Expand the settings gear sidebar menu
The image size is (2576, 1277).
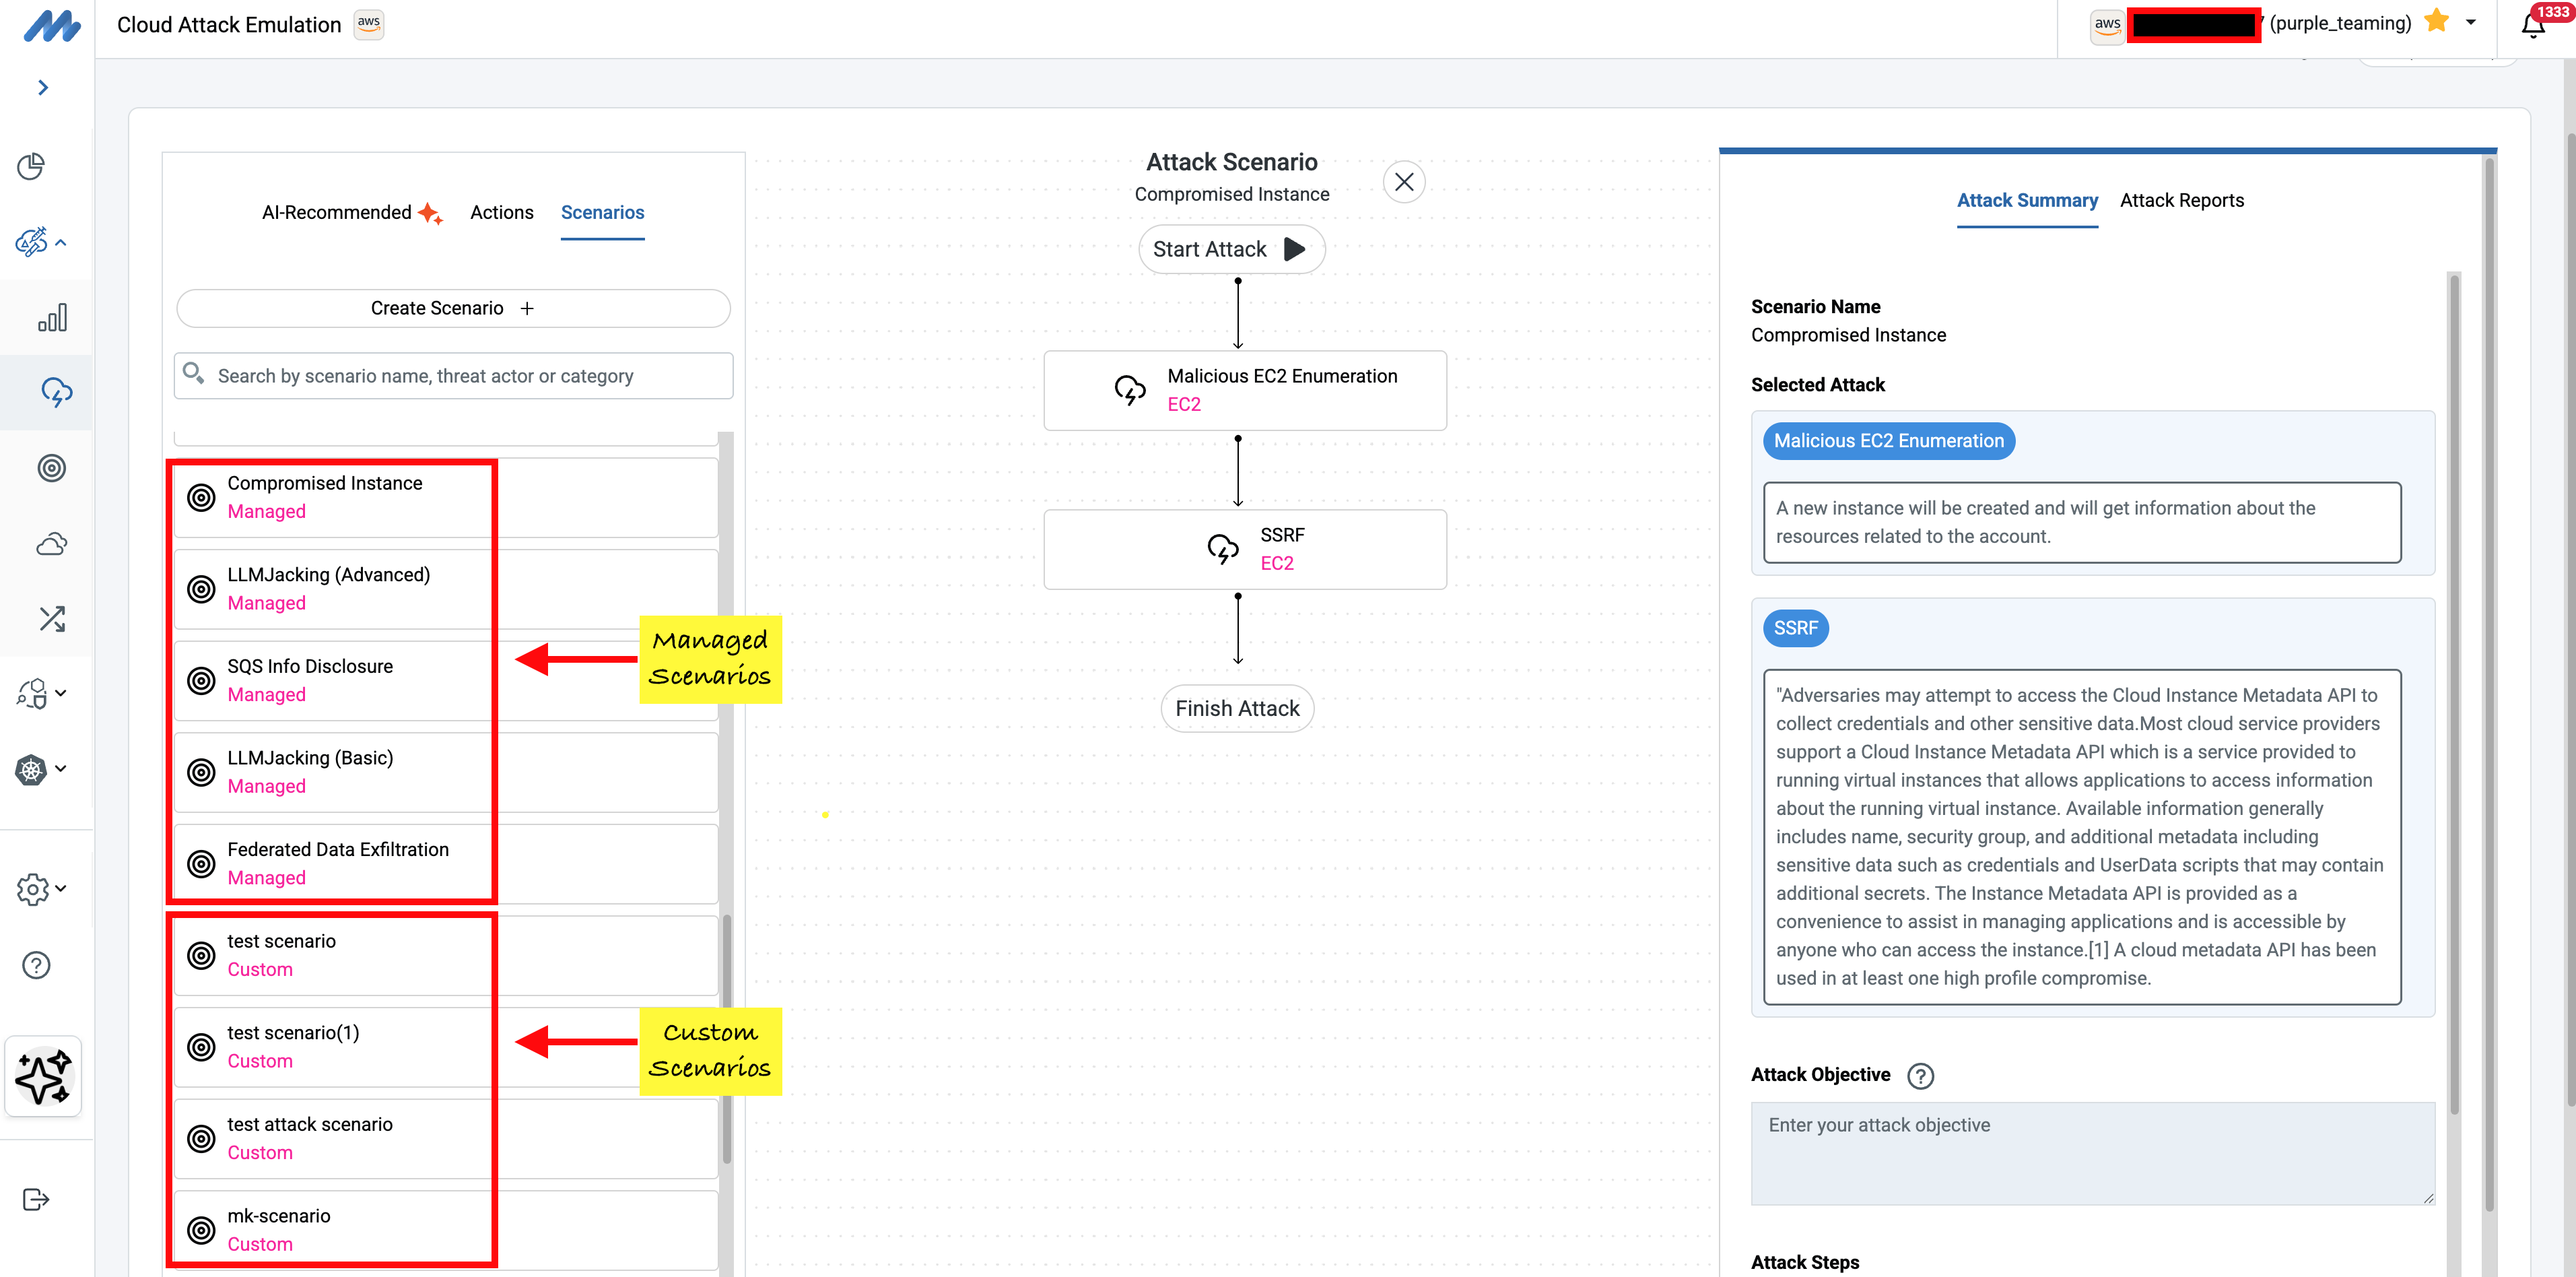(40, 888)
